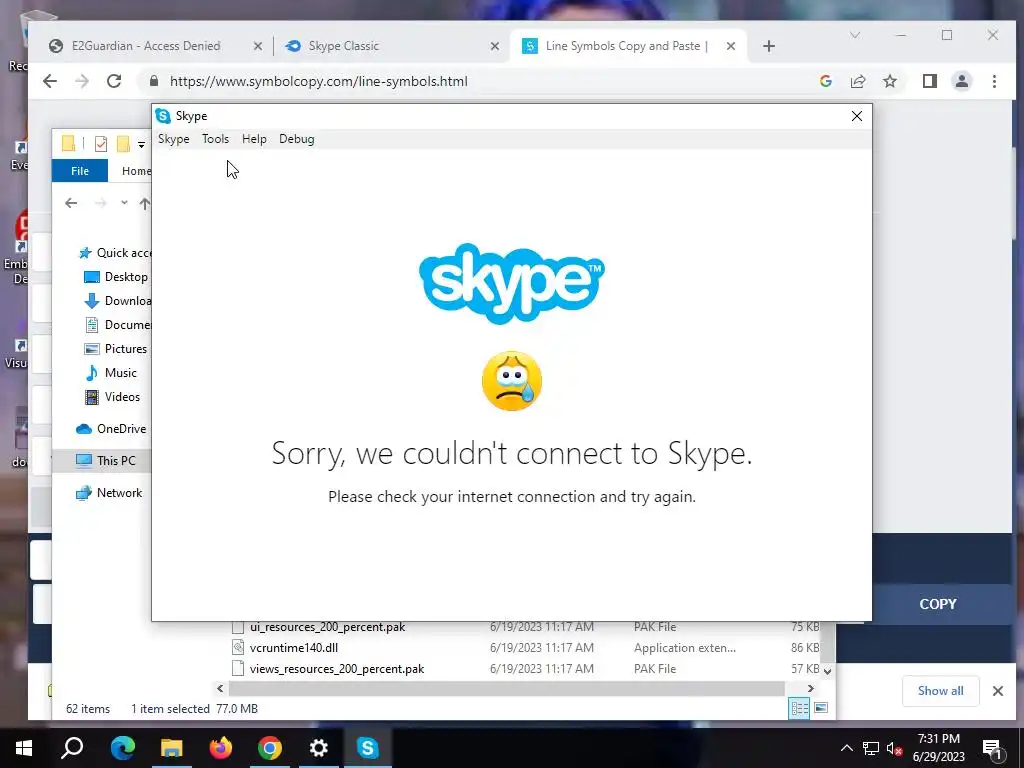This screenshot has width=1024, height=768.
Task: Click the COPY button on the webpage
Action: pos(938,604)
